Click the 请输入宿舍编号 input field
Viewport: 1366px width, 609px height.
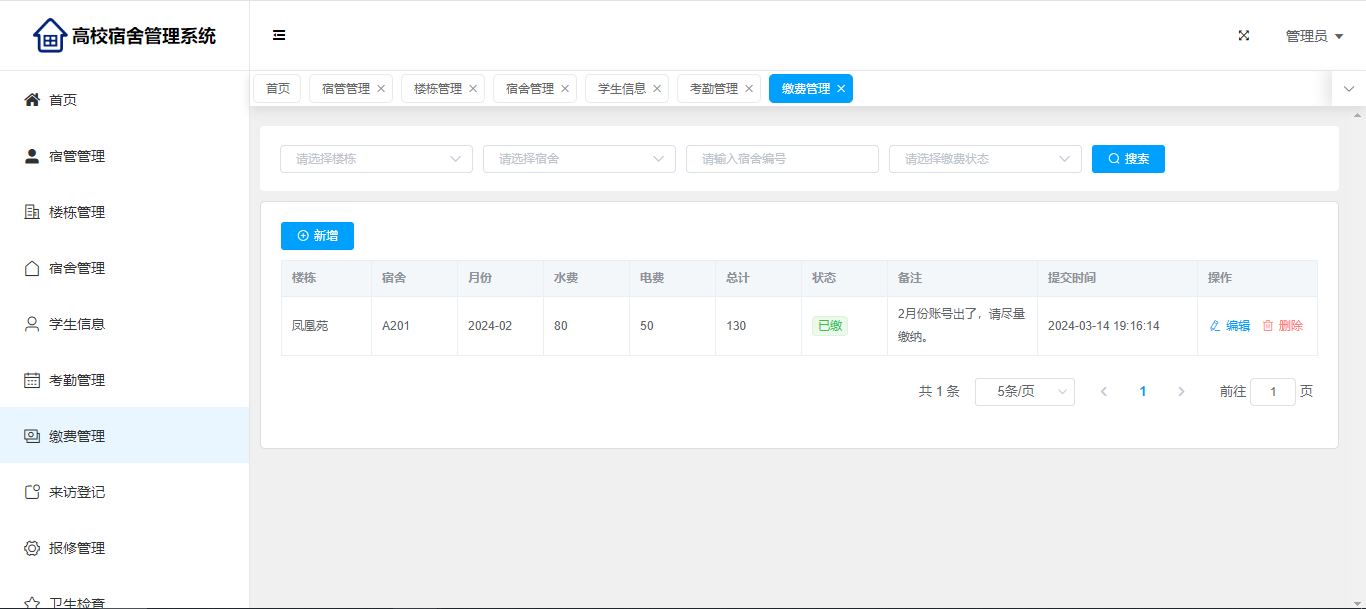(782, 159)
